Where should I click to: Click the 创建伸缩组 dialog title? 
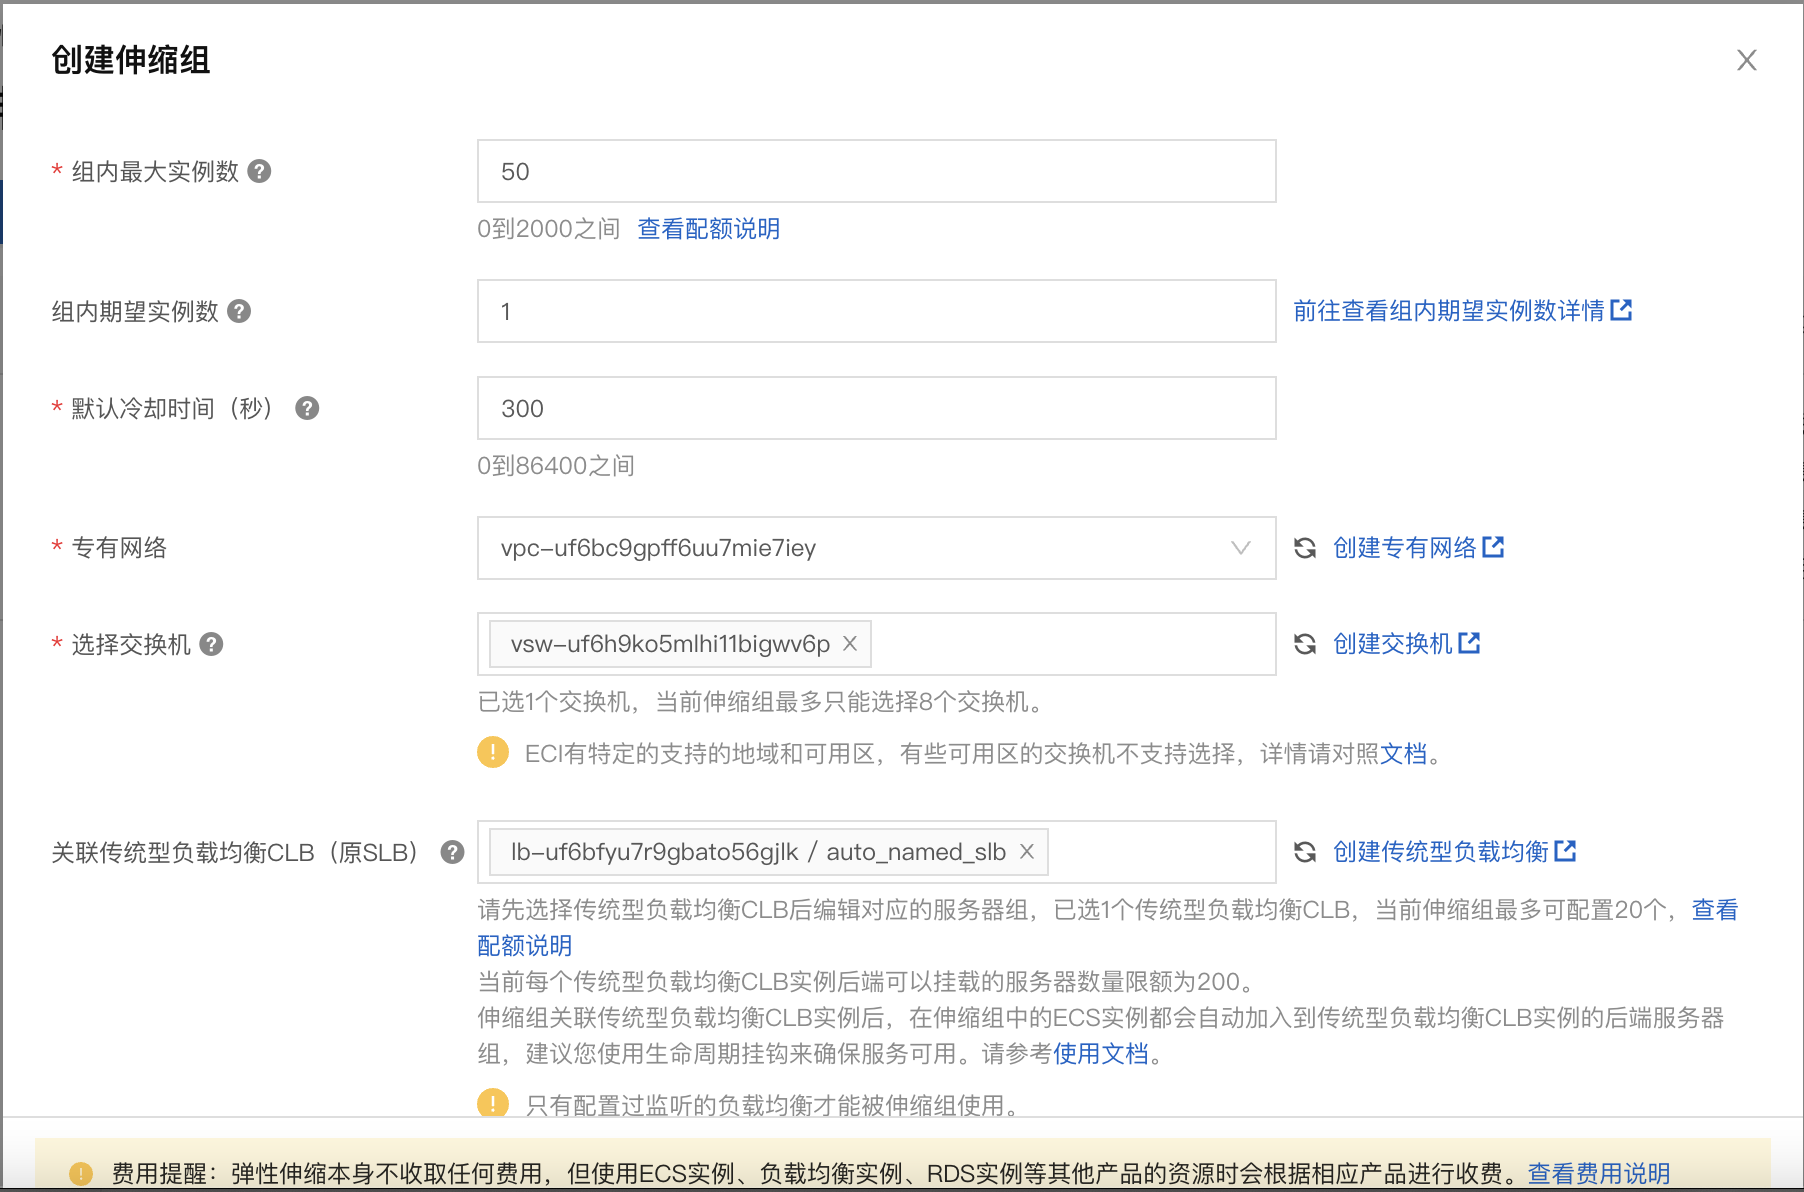click(131, 60)
